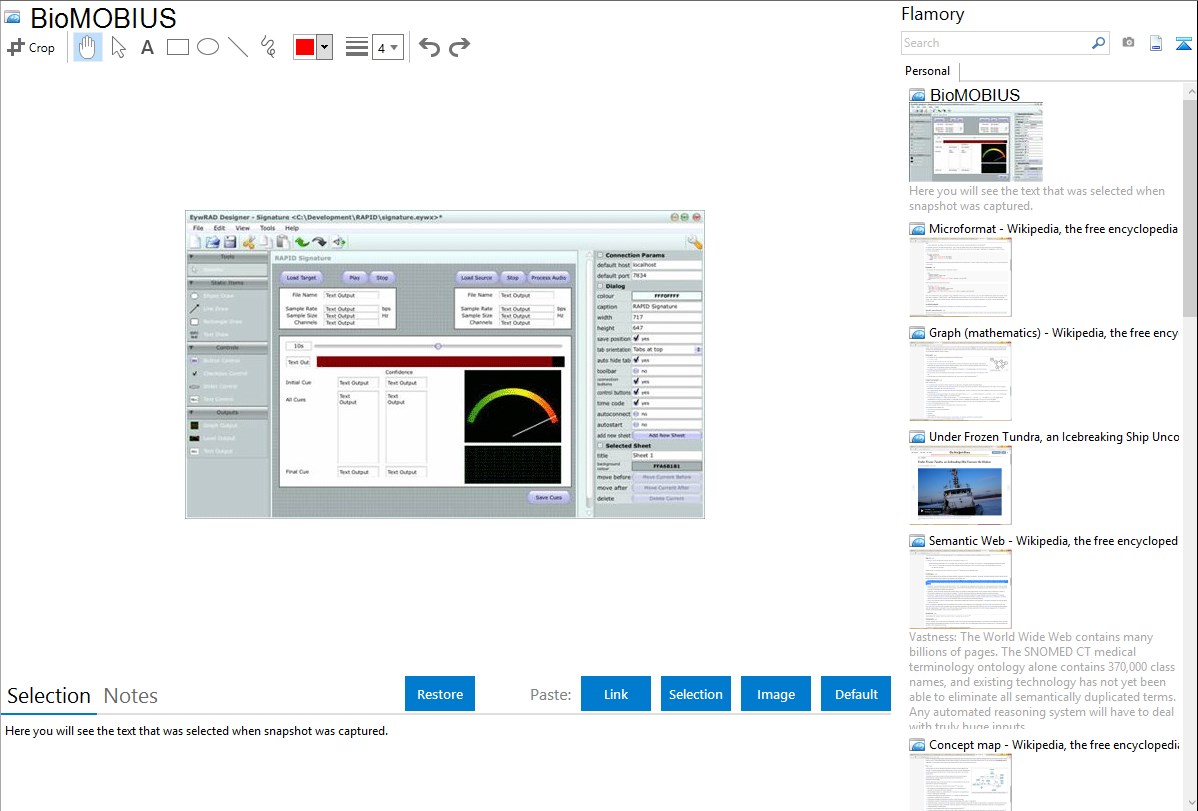Click the 'Vastness: The World Wide Web' description text
Image resolution: width=1198 pixels, height=811 pixels.
coord(1043,681)
